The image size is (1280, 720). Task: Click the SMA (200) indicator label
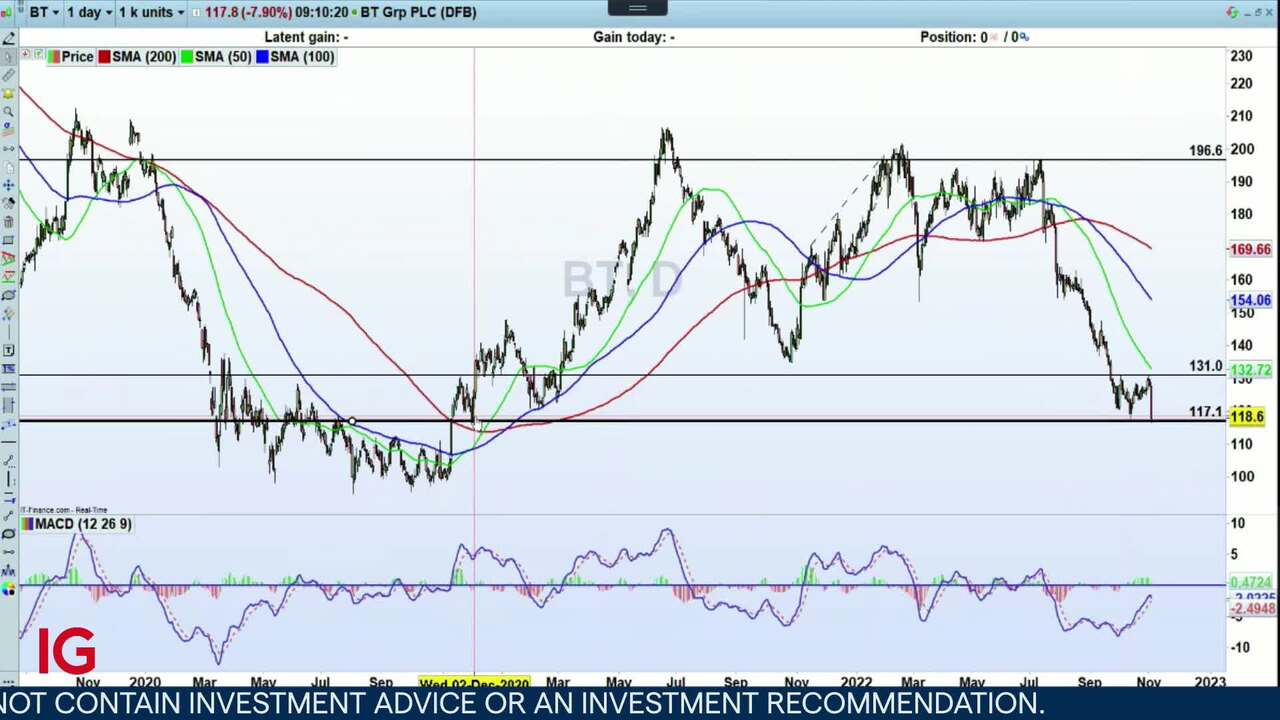(144, 57)
